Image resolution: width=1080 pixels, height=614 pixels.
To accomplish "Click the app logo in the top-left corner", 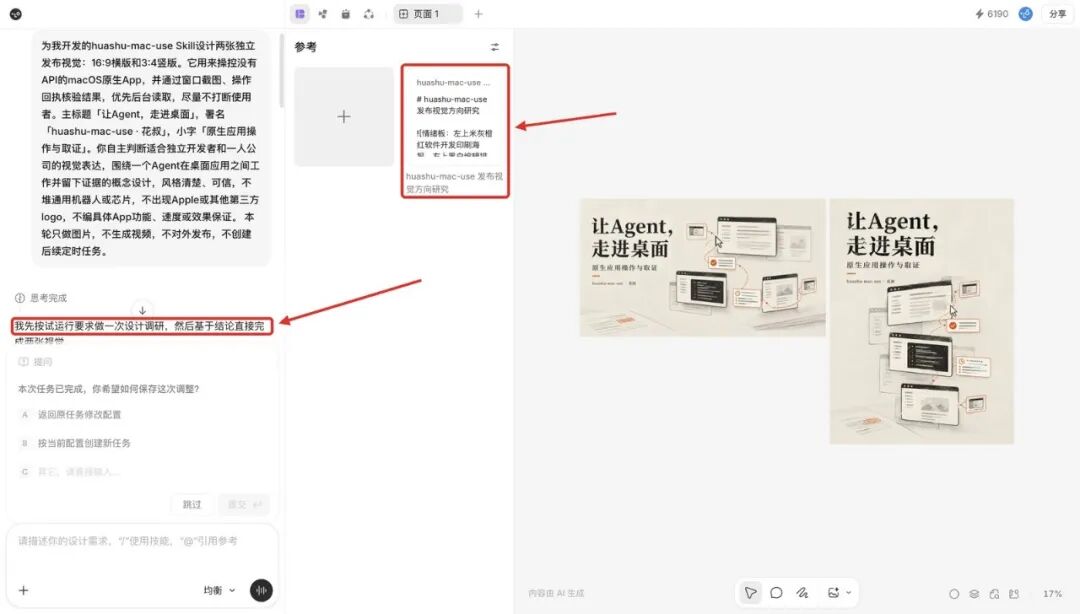I will (x=15, y=14).
